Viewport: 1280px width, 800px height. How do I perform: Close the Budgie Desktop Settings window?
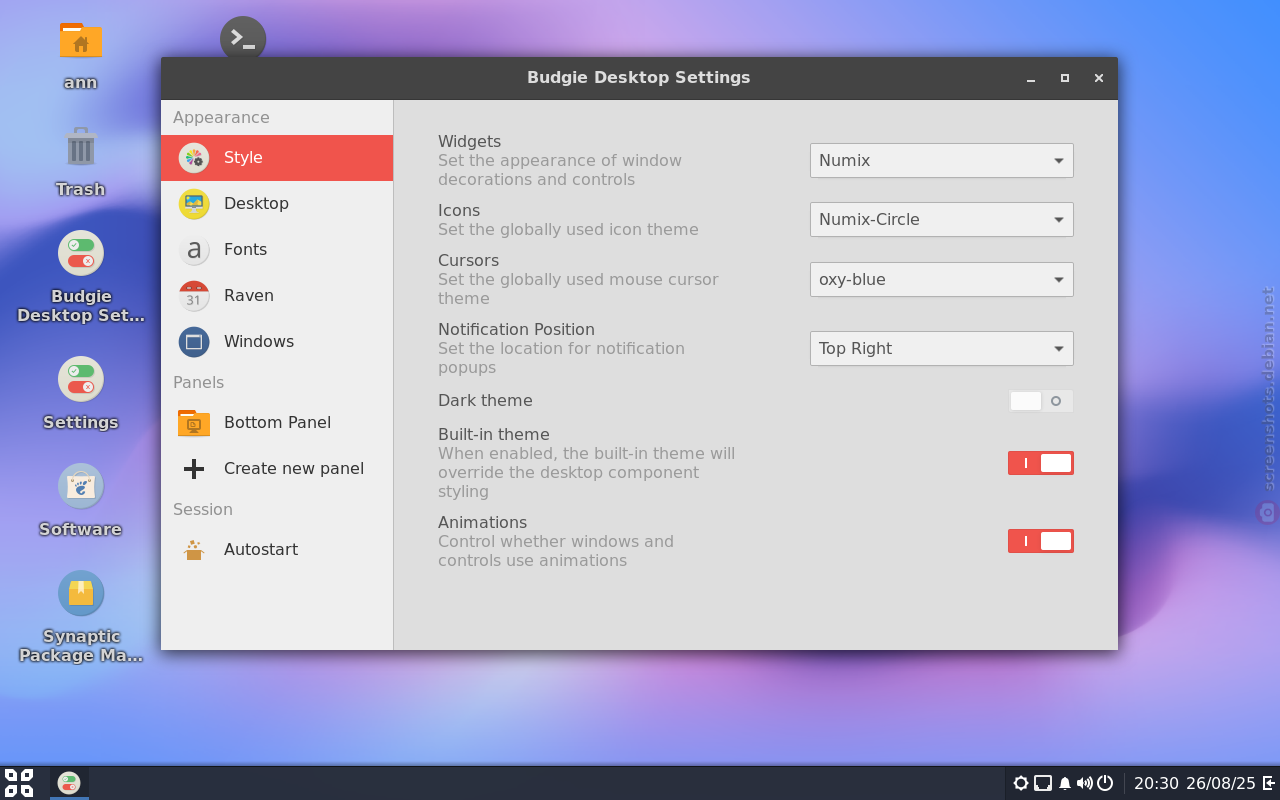coord(1099,78)
